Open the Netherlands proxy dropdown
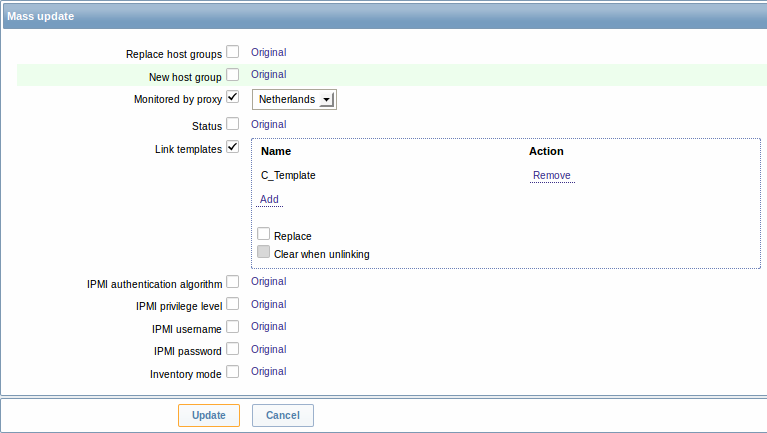The height and width of the screenshot is (433, 767). point(294,99)
